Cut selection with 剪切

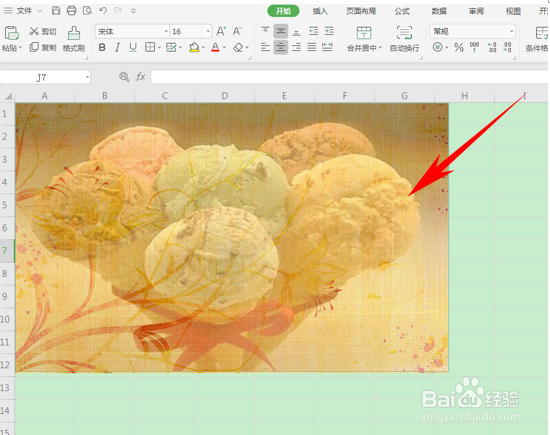point(43,32)
